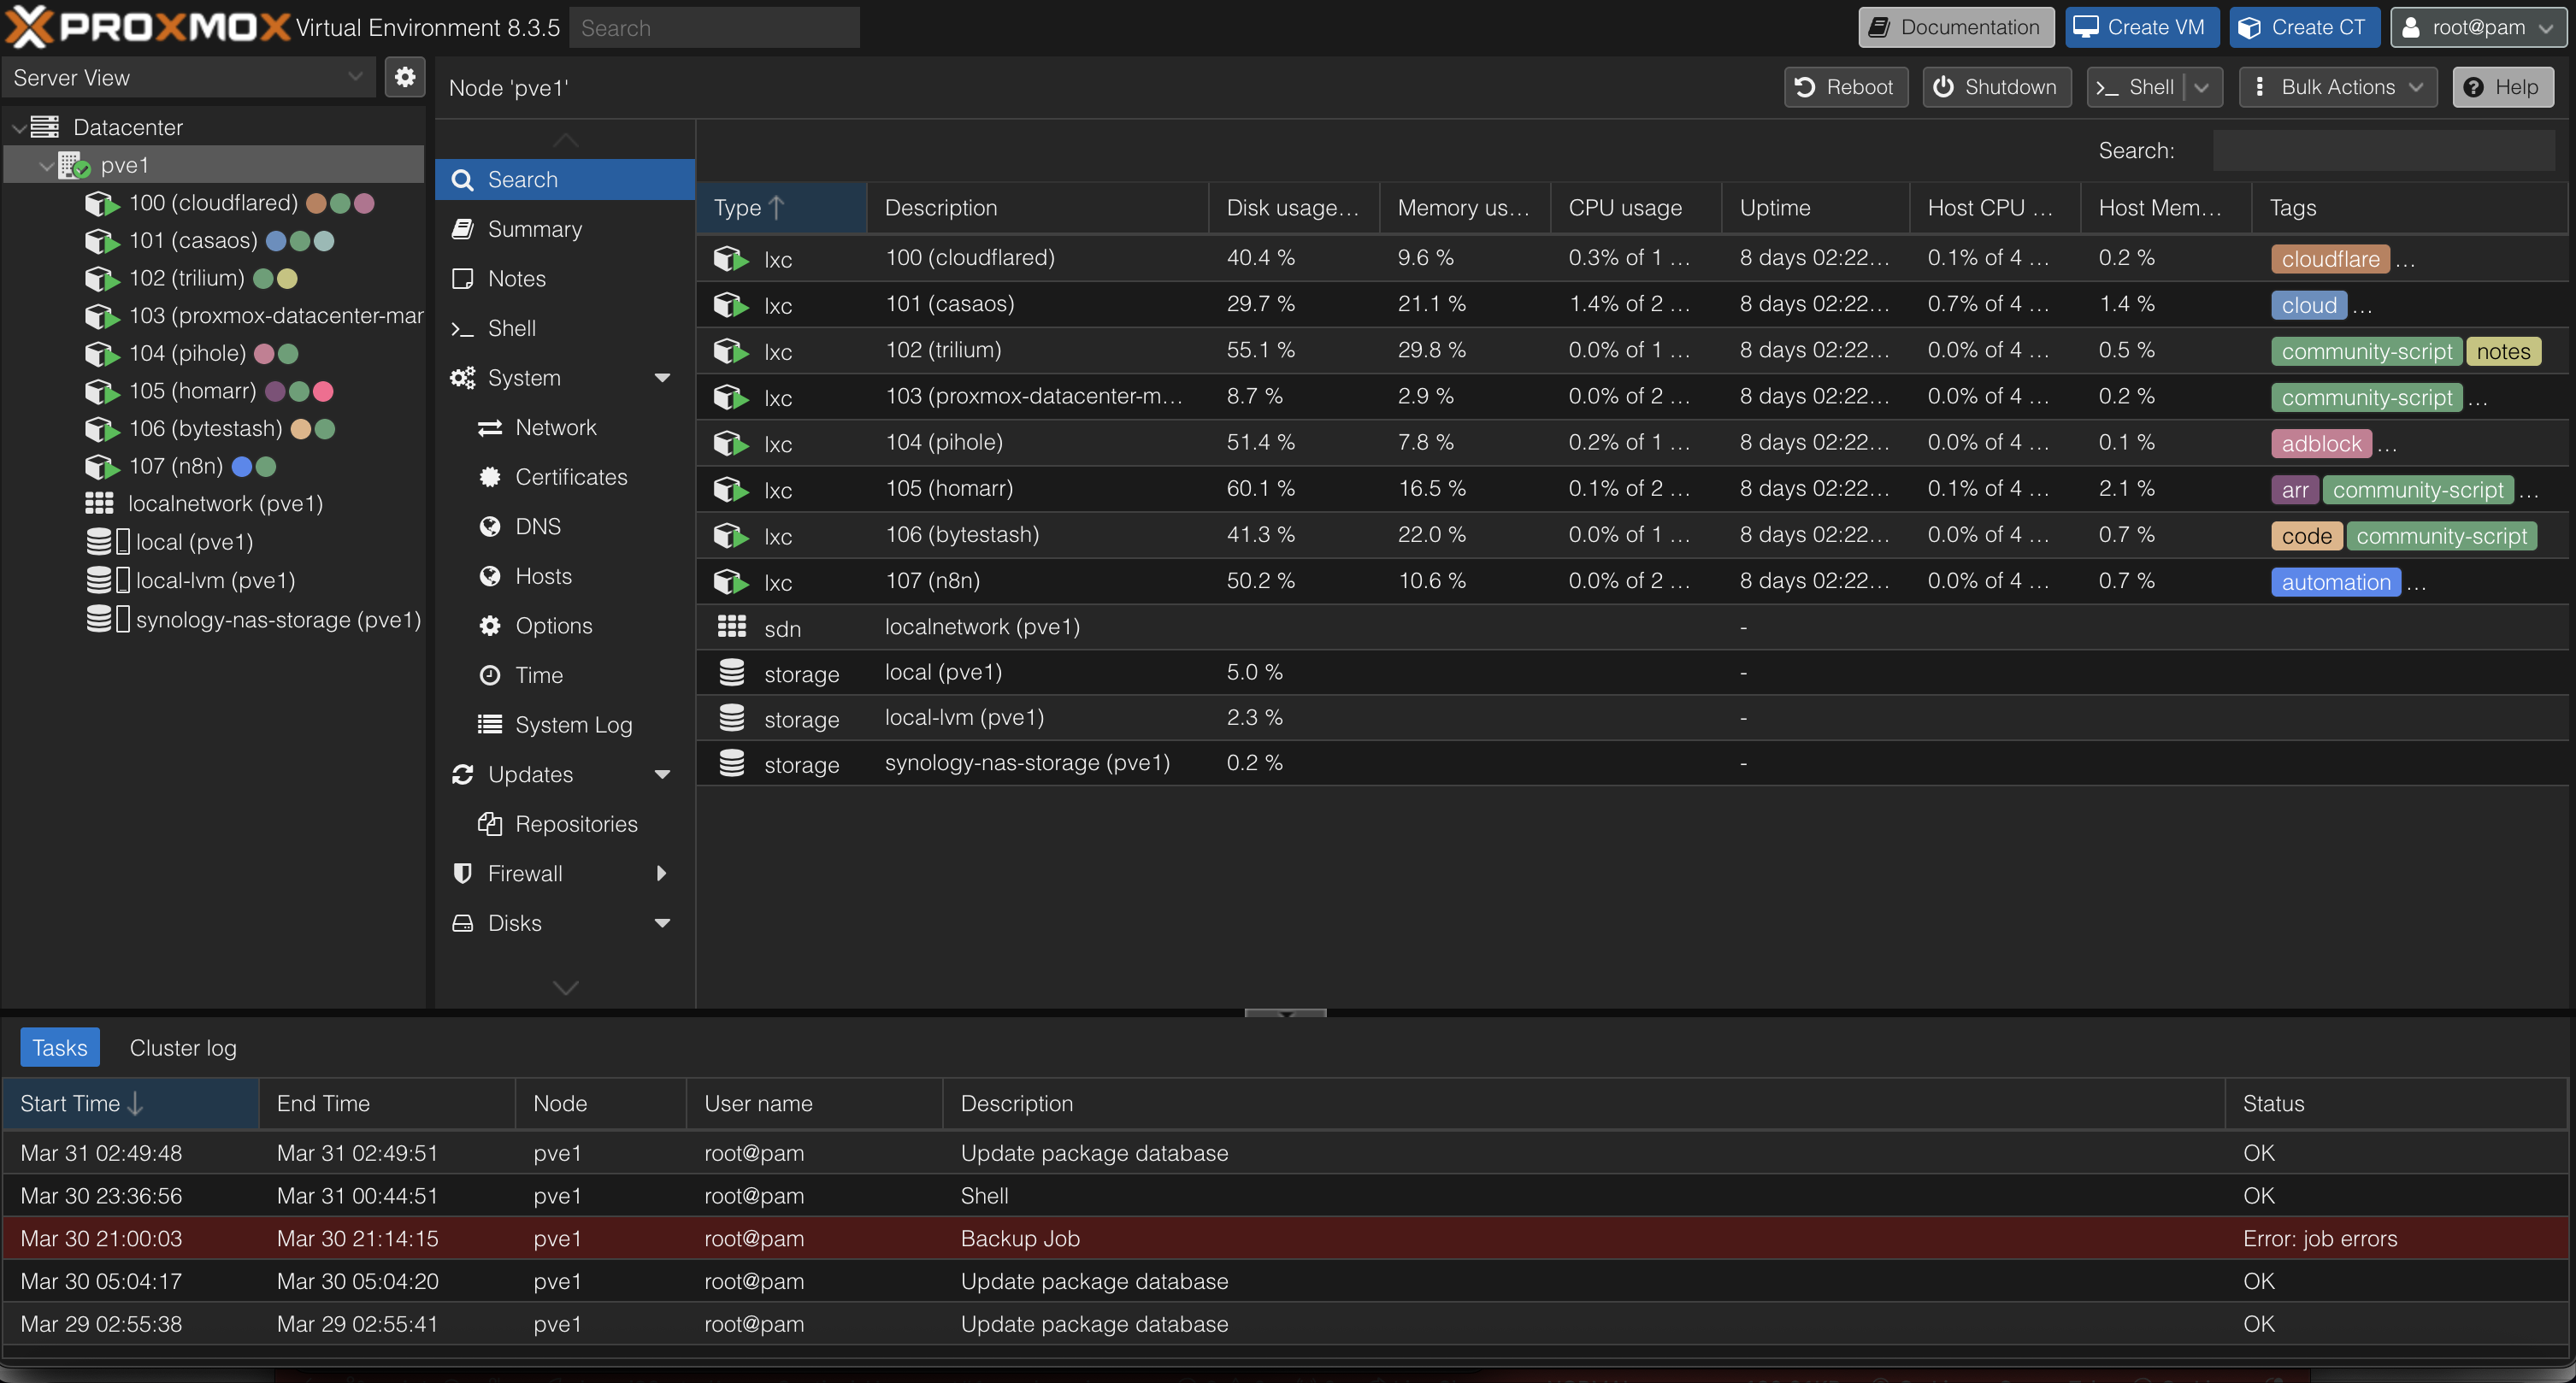This screenshot has height=1383, width=2576.
Task: Collapse the pve1 tree node
Action: pyautogui.click(x=46, y=166)
